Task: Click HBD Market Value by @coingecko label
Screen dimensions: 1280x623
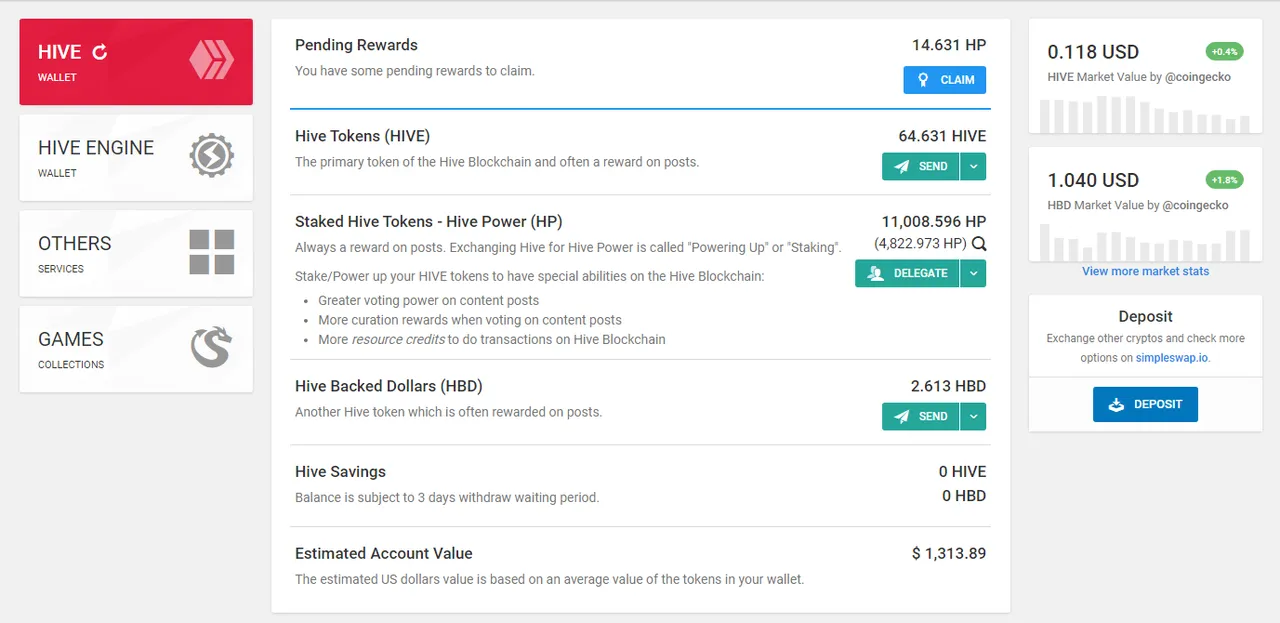Action: (1138, 205)
